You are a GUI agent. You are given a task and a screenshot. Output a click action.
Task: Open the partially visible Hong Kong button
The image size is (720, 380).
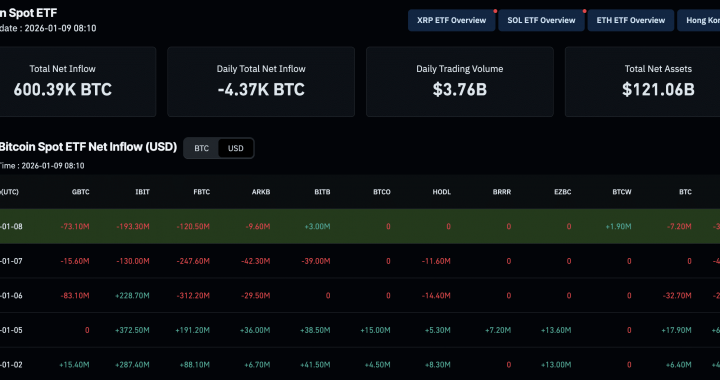699,20
